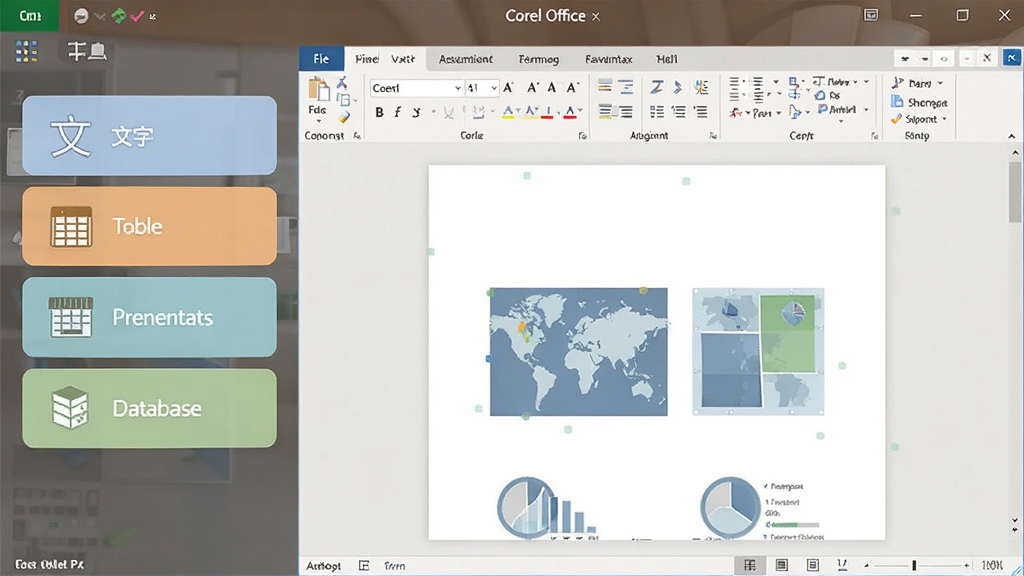
Task: Click the highlighted table view status icon
Action: click(750, 565)
